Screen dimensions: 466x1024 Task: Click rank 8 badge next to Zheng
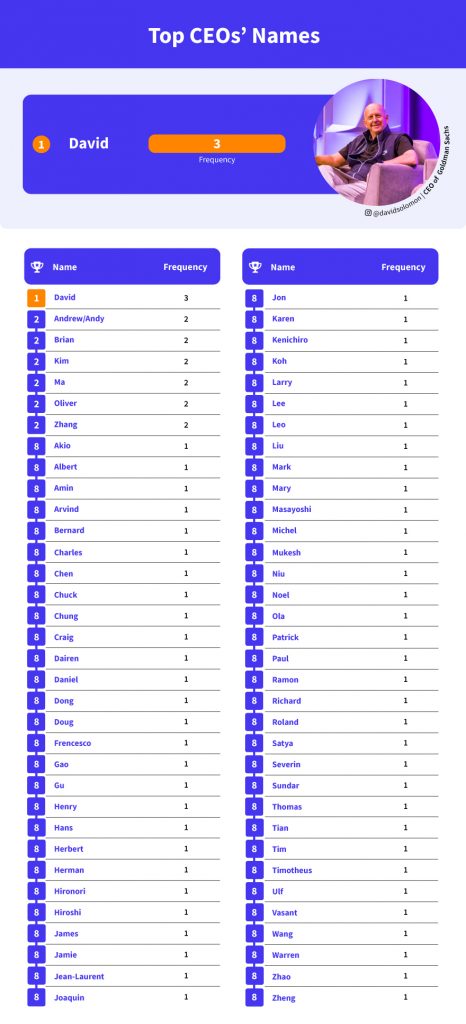[255, 997]
